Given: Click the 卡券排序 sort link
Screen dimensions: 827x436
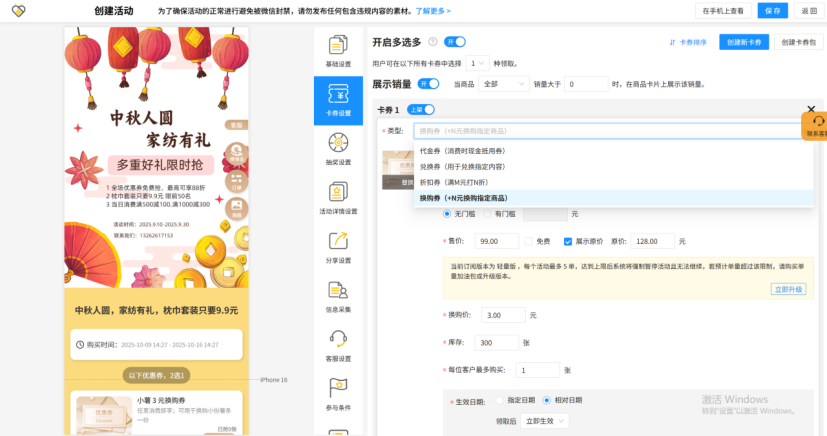Looking at the screenshot, I should click(688, 42).
